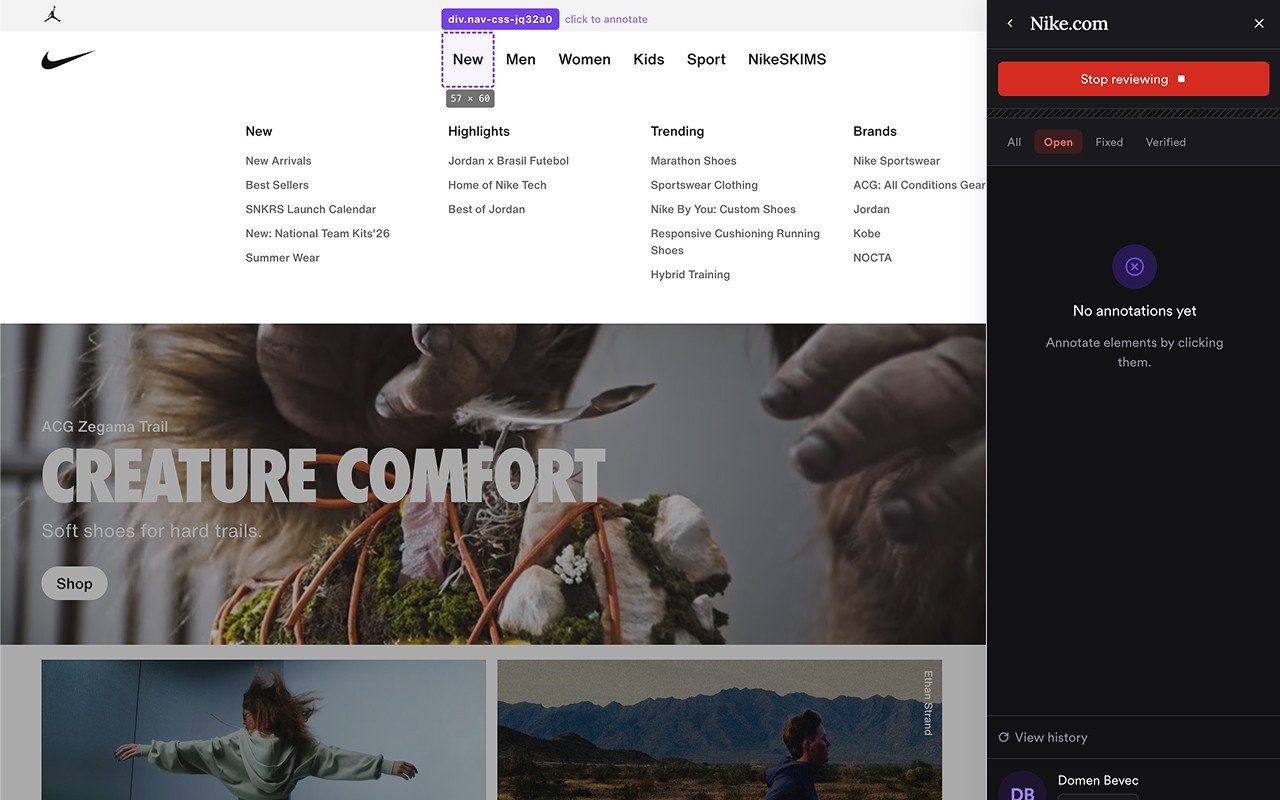The width and height of the screenshot is (1280, 800).
Task: Open Home of Nike Tech link
Action: (x=498, y=185)
